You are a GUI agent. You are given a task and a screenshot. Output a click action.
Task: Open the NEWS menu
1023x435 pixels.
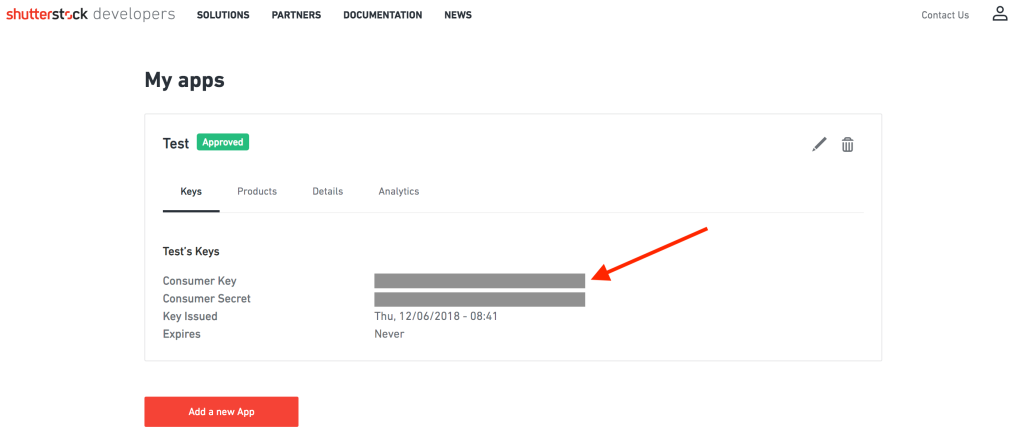click(x=458, y=15)
